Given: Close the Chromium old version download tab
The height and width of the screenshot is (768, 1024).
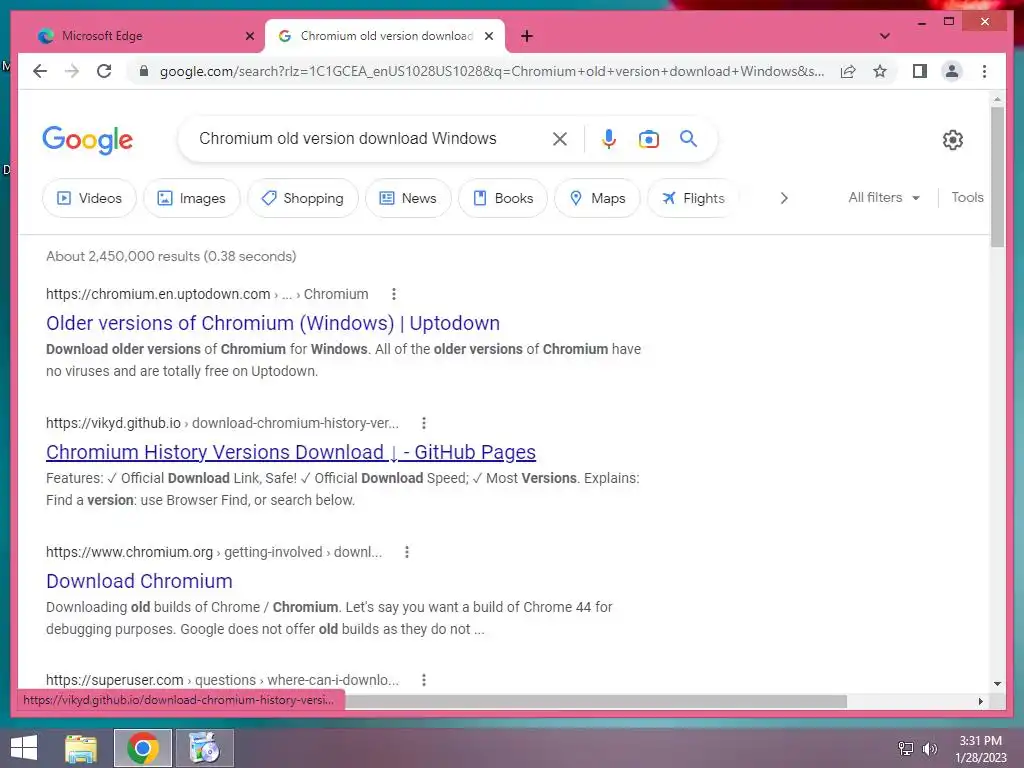Looking at the screenshot, I should pos(488,36).
